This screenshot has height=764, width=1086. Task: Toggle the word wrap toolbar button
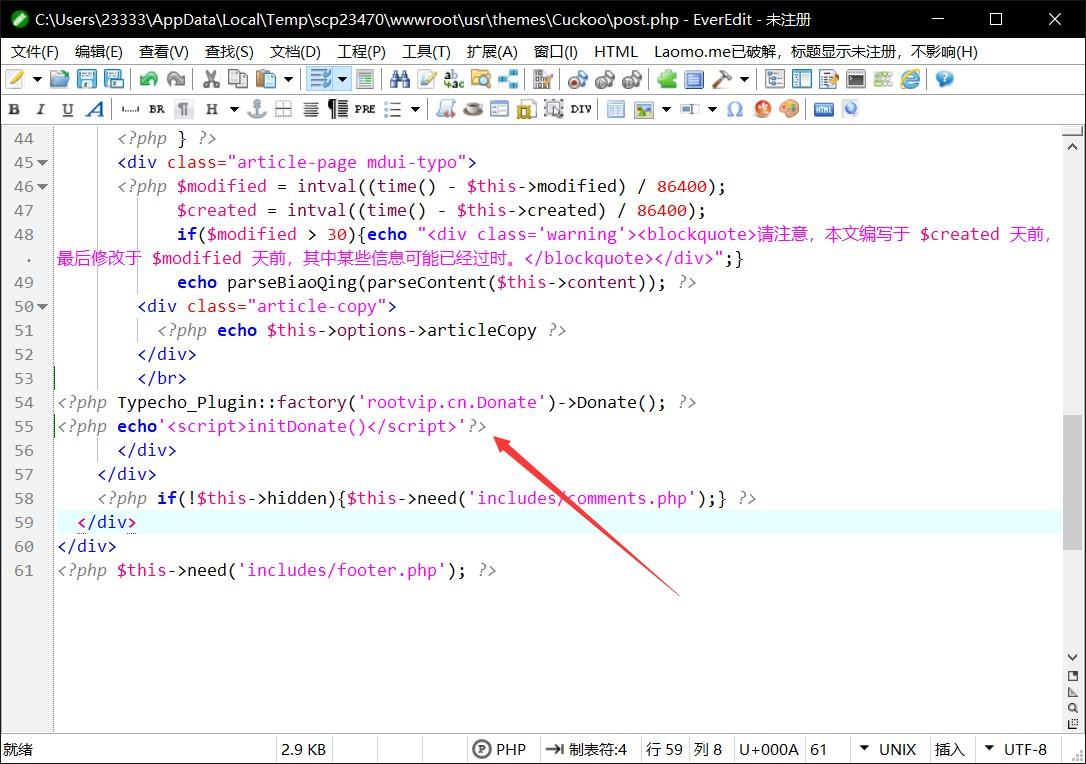coord(320,80)
